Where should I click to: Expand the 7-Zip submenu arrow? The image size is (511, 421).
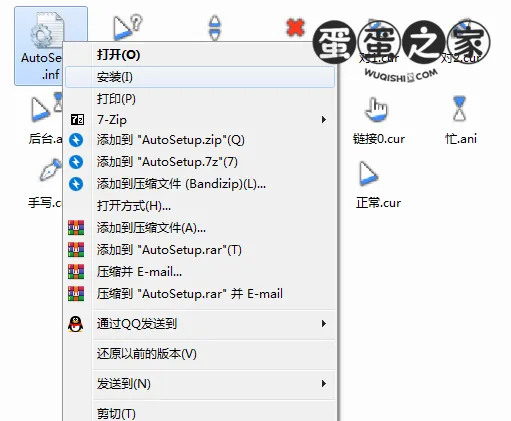click(324, 119)
